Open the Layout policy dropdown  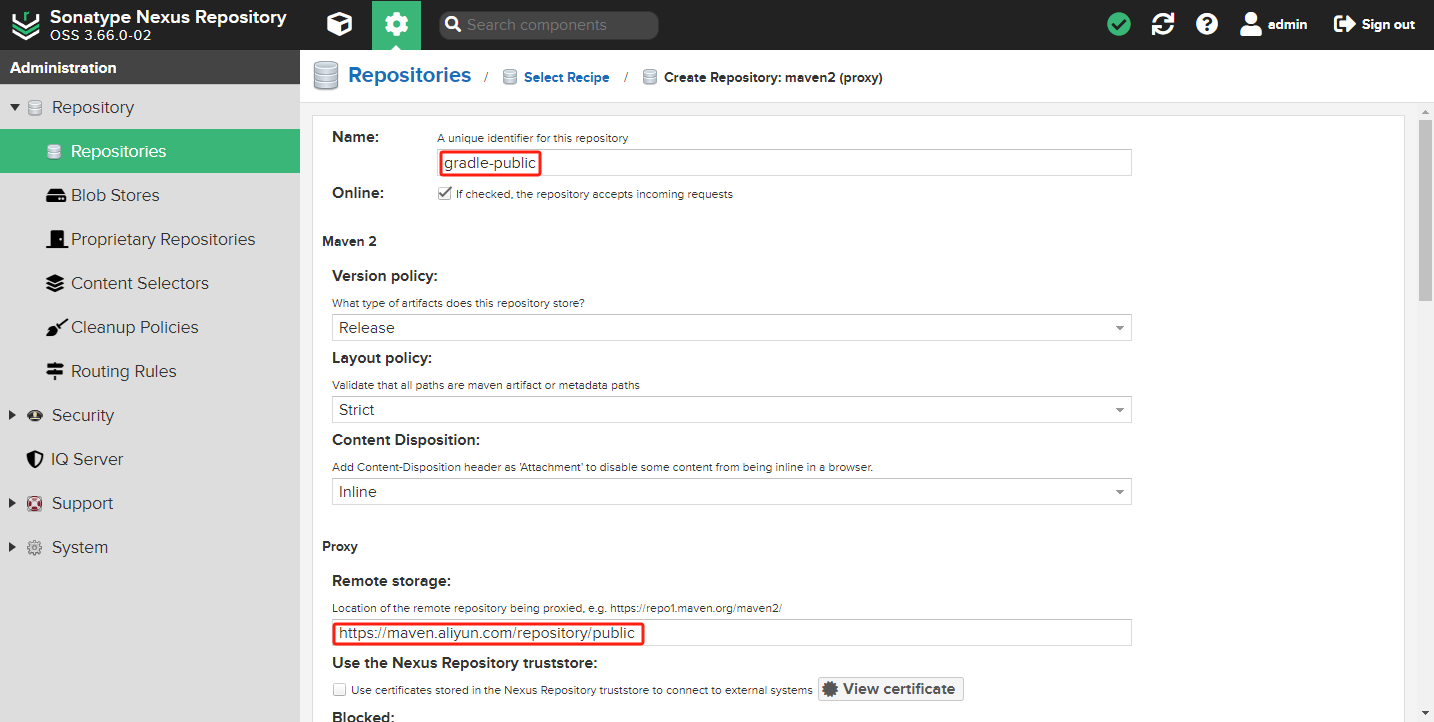pos(731,410)
